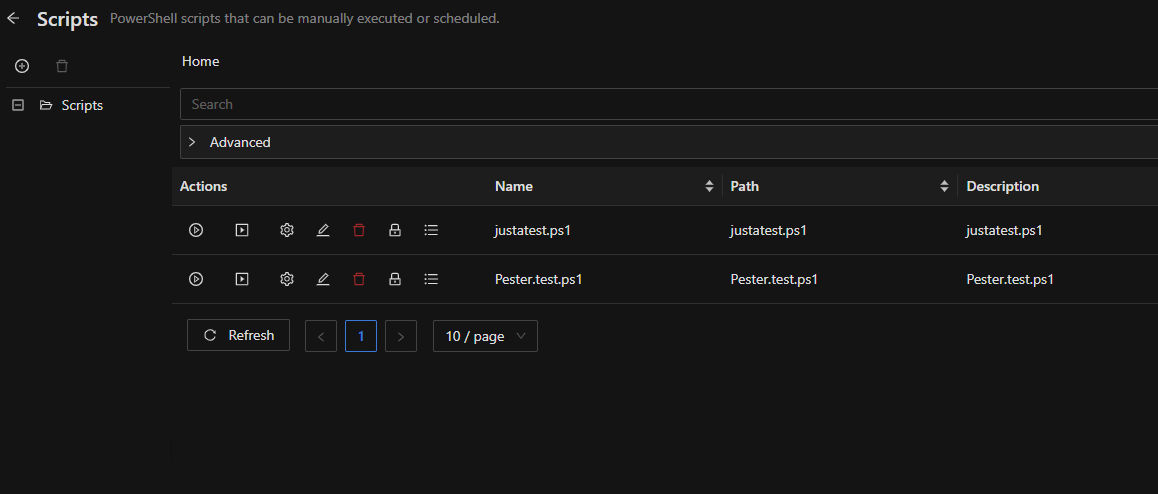
Task: Click justatest.ps1 in the Name column
Action: [x=533, y=230]
